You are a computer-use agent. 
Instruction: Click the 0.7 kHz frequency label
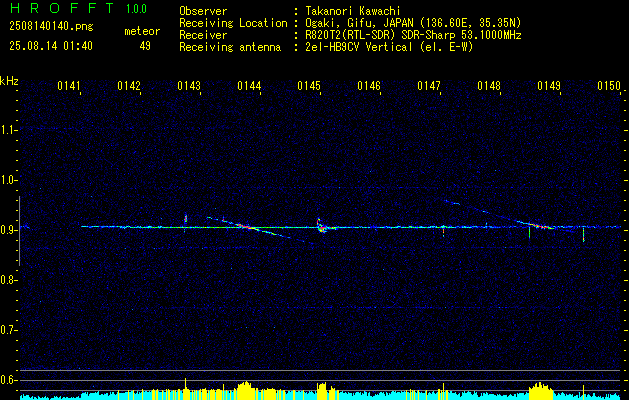pos(8,330)
